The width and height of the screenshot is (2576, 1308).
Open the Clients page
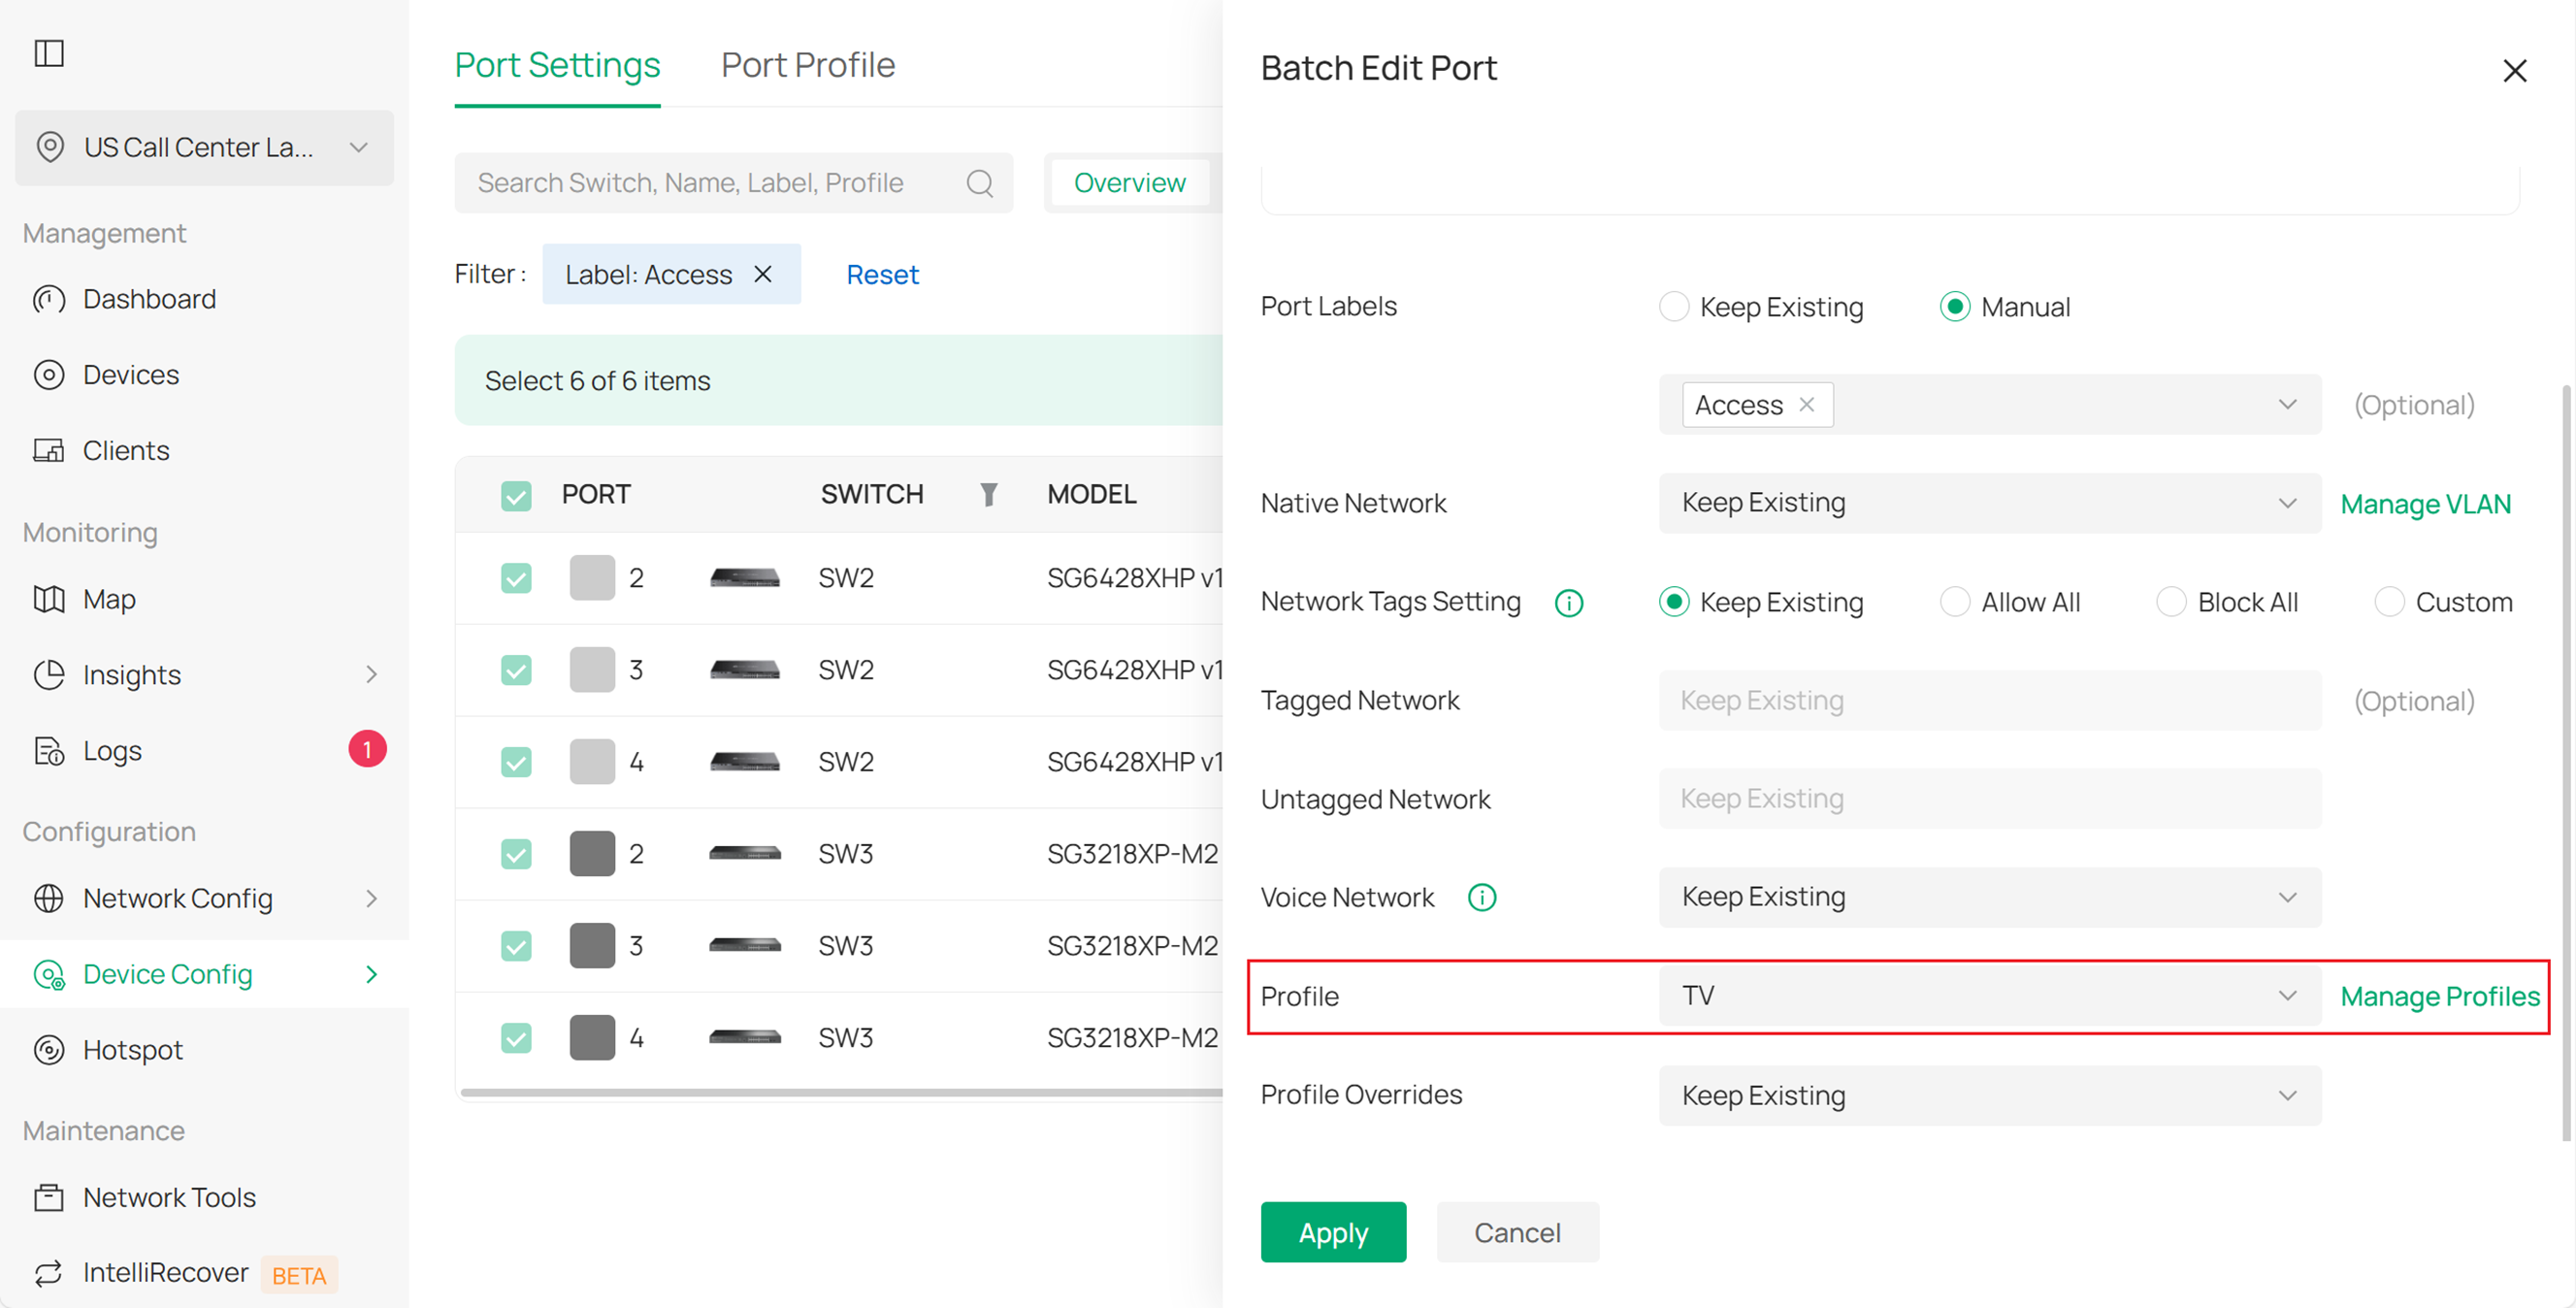click(126, 450)
